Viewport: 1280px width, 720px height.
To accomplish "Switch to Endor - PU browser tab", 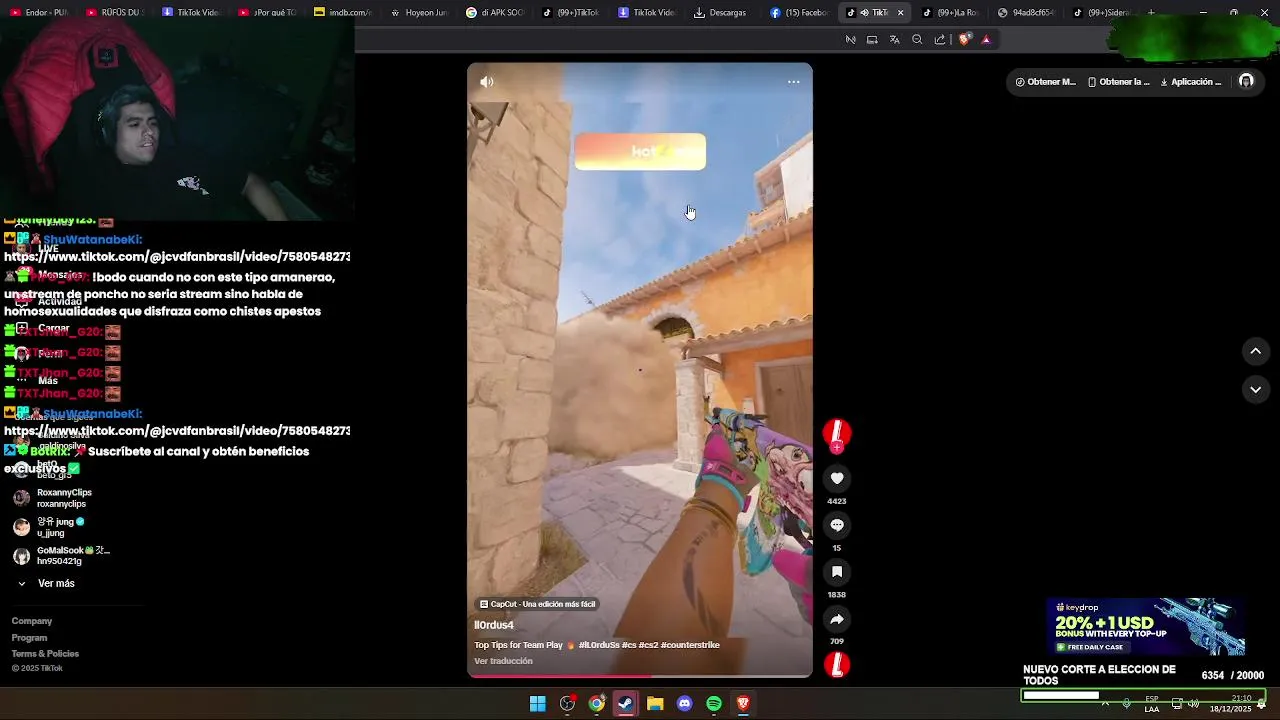I will tap(39, 13).
